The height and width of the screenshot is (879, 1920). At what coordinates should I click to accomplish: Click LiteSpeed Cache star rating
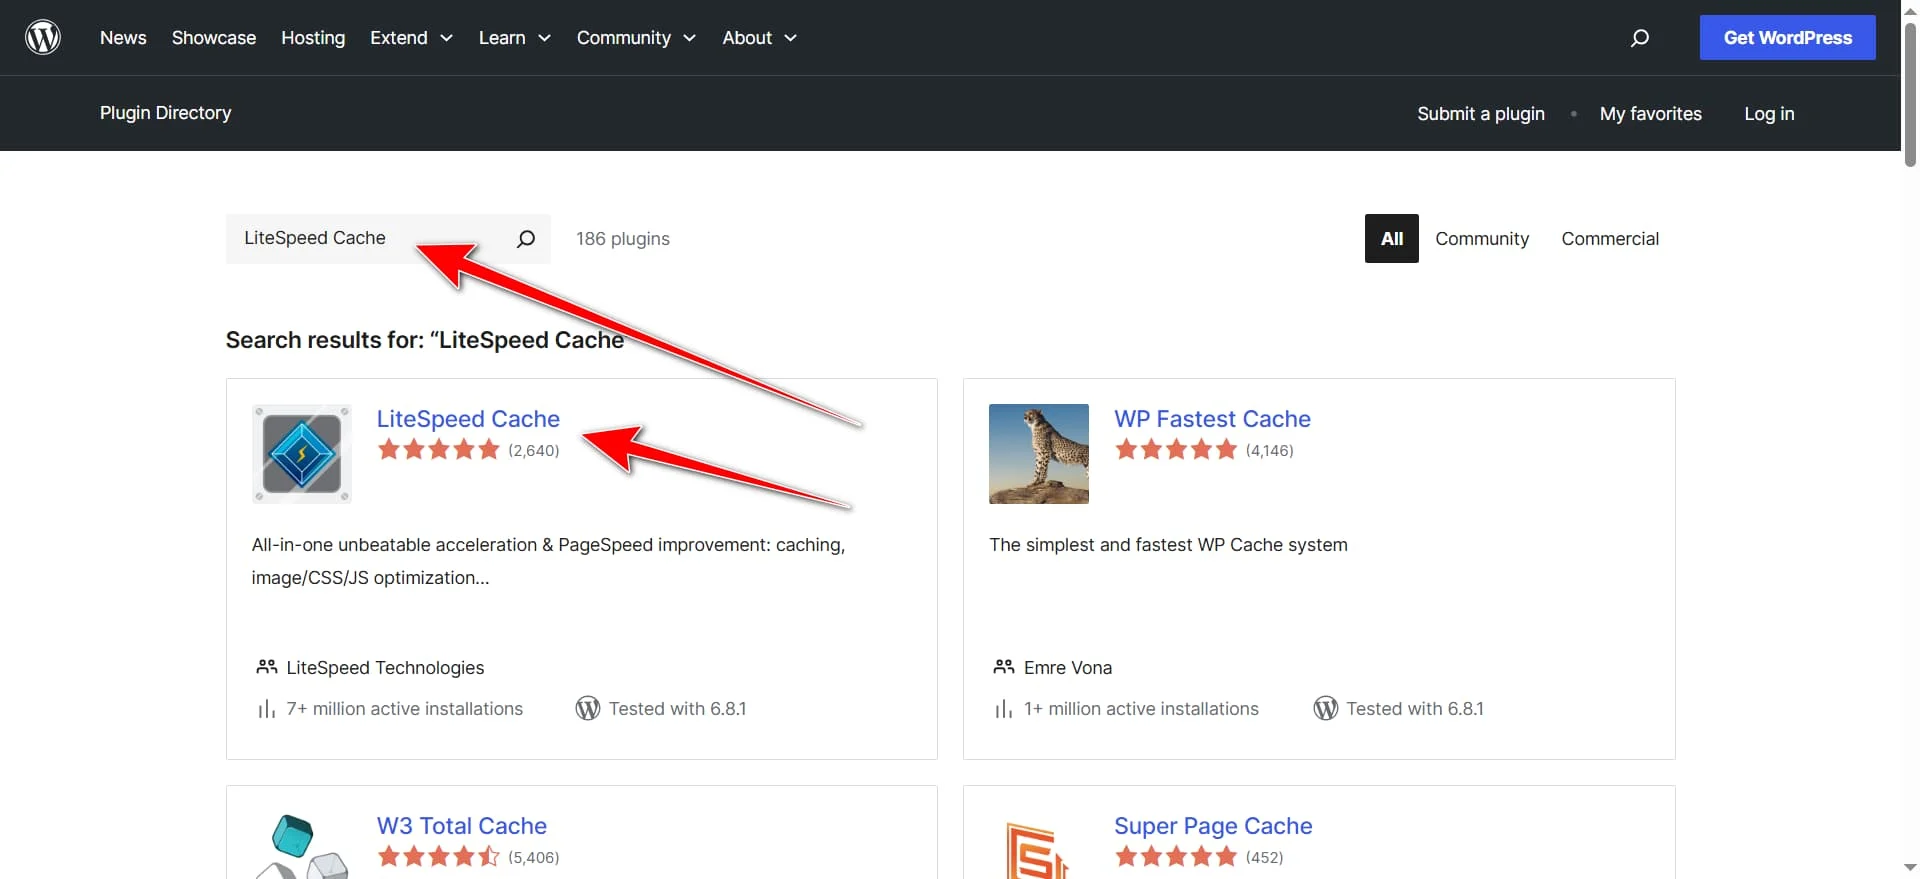[438, 450]
